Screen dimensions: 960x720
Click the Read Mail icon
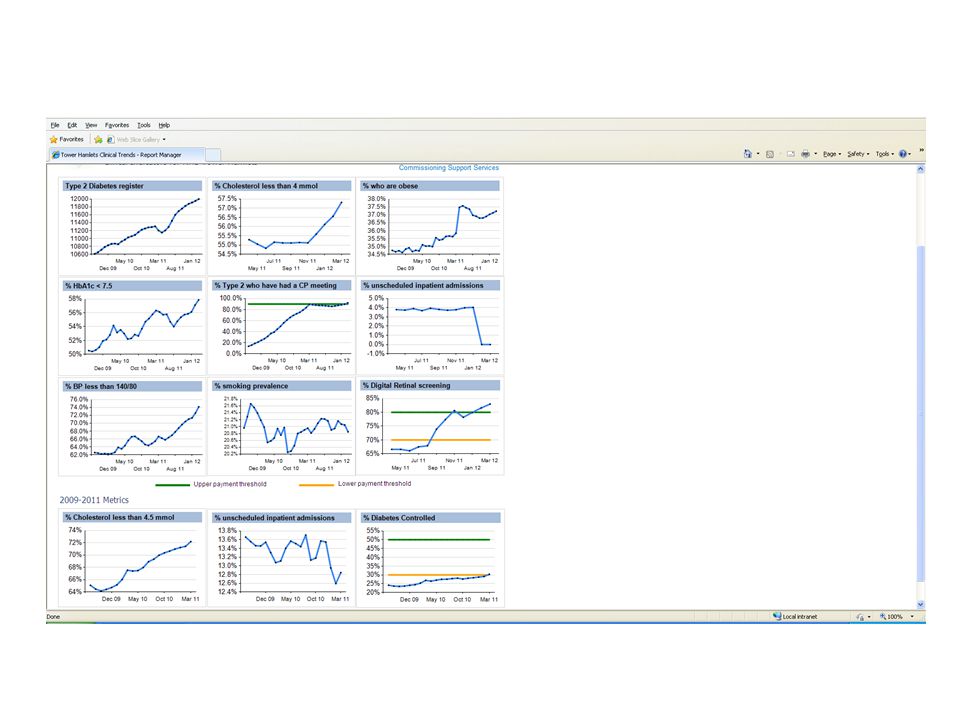(x=790, y=154)
